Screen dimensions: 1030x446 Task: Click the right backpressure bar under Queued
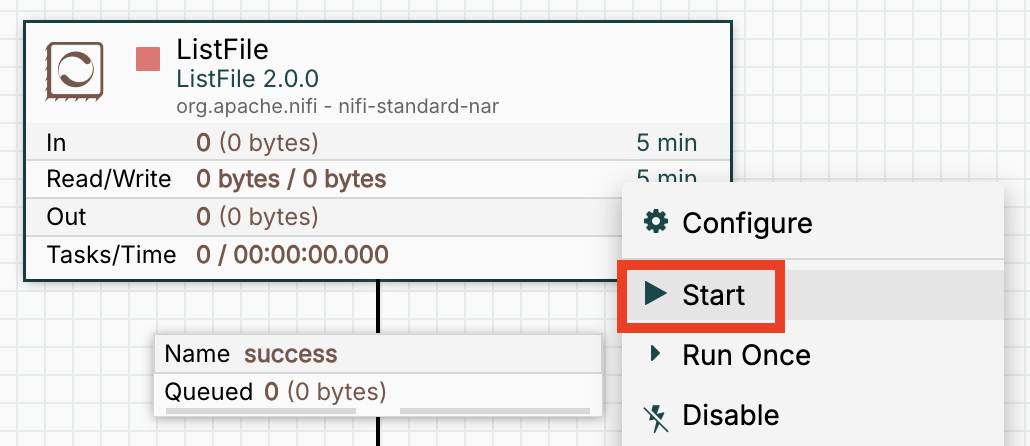497,410
